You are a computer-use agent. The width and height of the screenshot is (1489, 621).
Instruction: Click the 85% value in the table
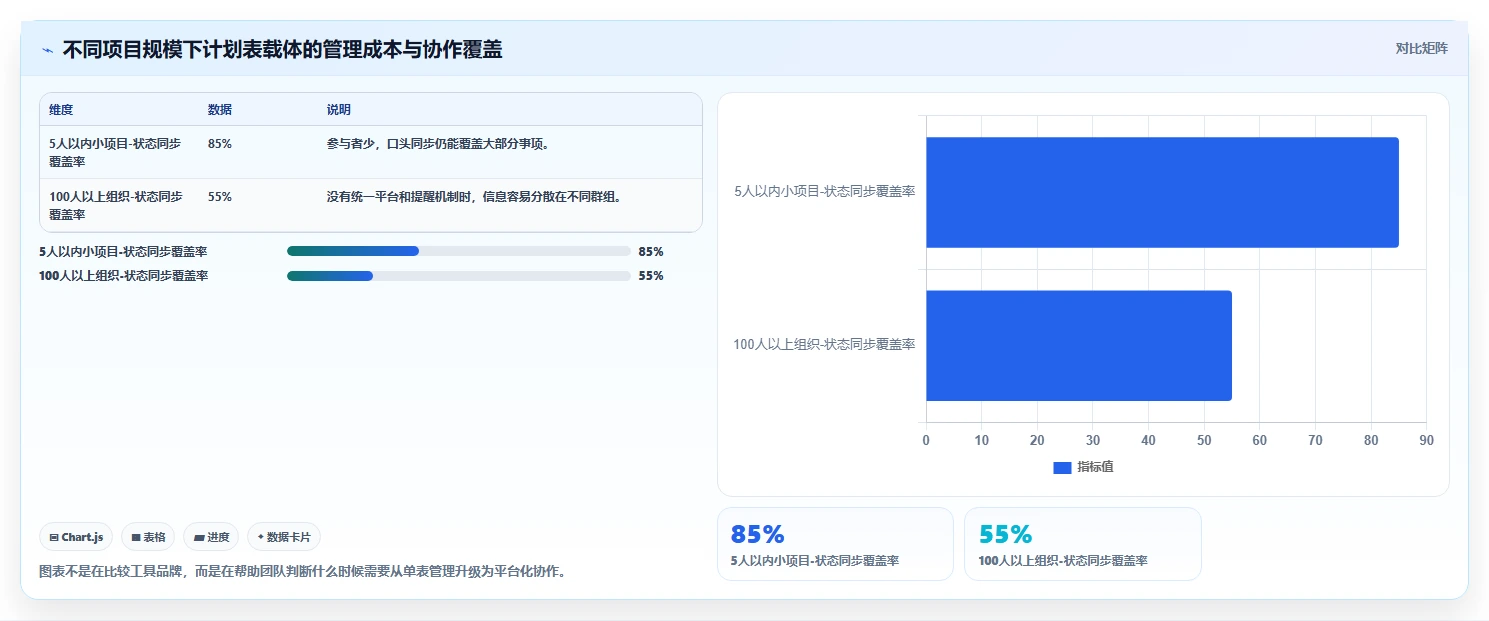220,144
